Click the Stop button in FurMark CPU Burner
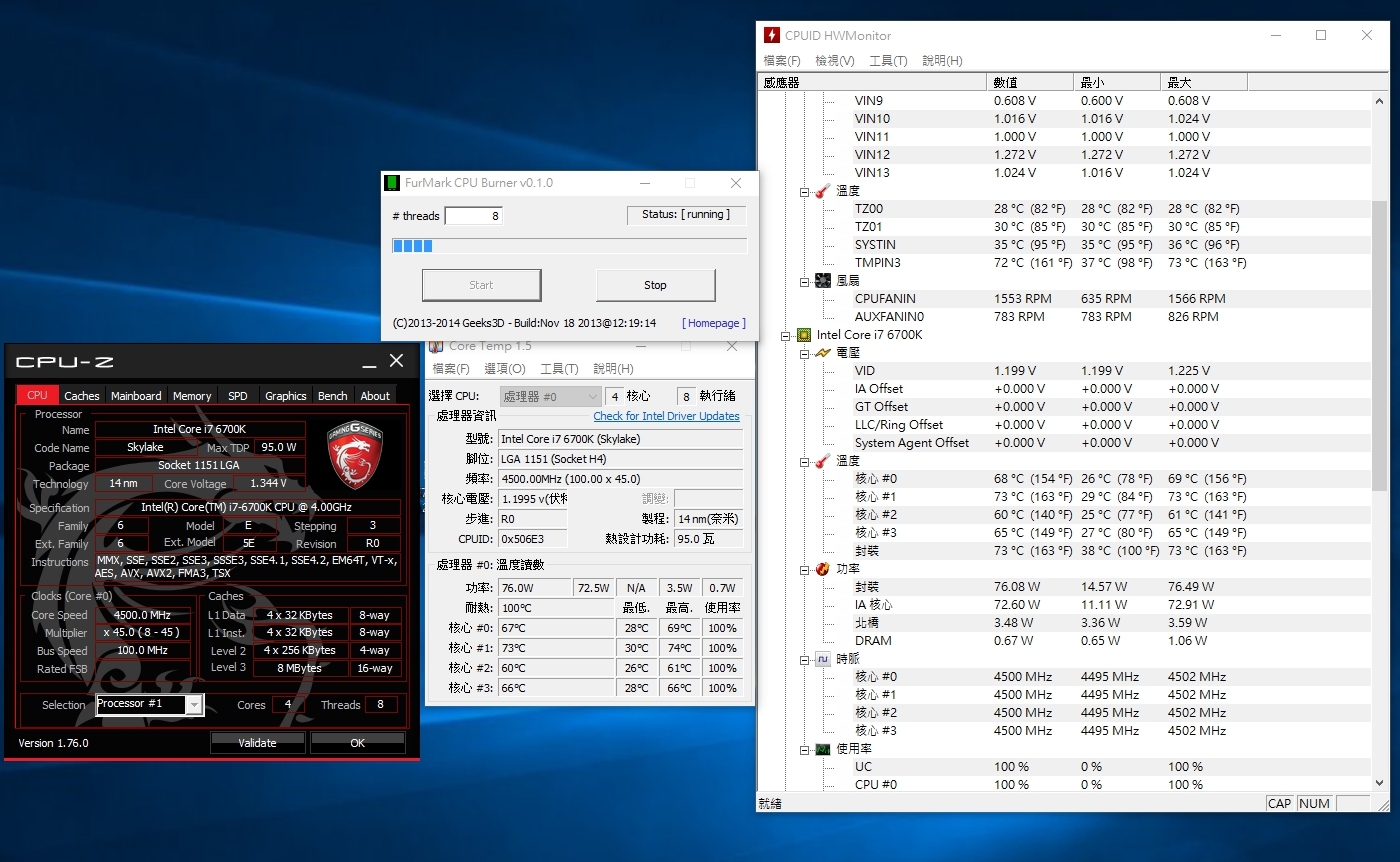The height and width of the screenshot is (862, 1400). coord(655,285)
